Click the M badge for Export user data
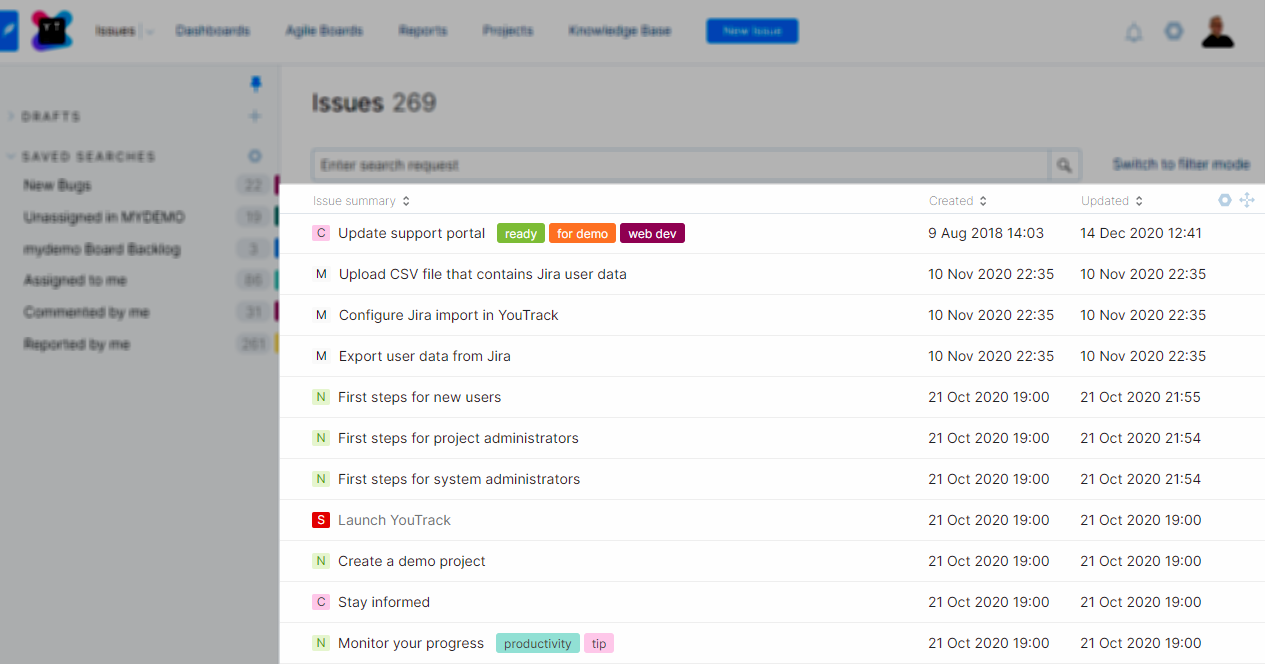The image size is (1265, 664). point(321,356)
